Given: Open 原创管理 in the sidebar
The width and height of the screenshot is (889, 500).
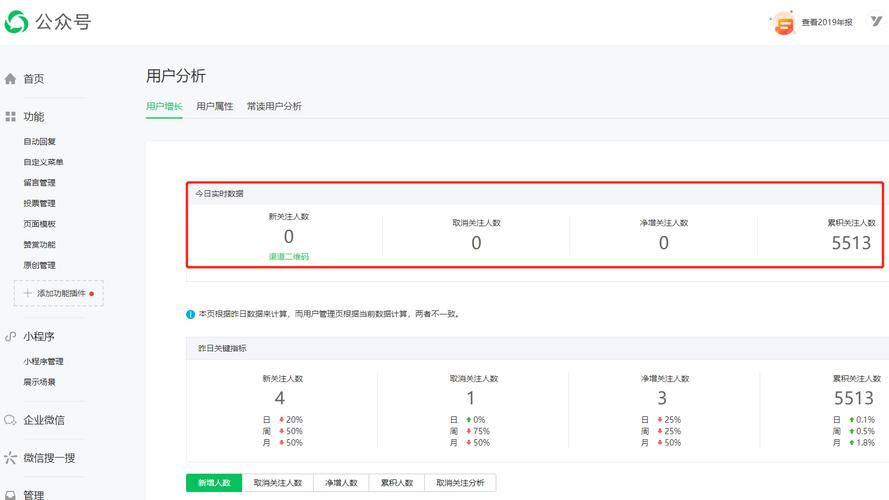Looking at the screenshot, I should tap(40, 265).
